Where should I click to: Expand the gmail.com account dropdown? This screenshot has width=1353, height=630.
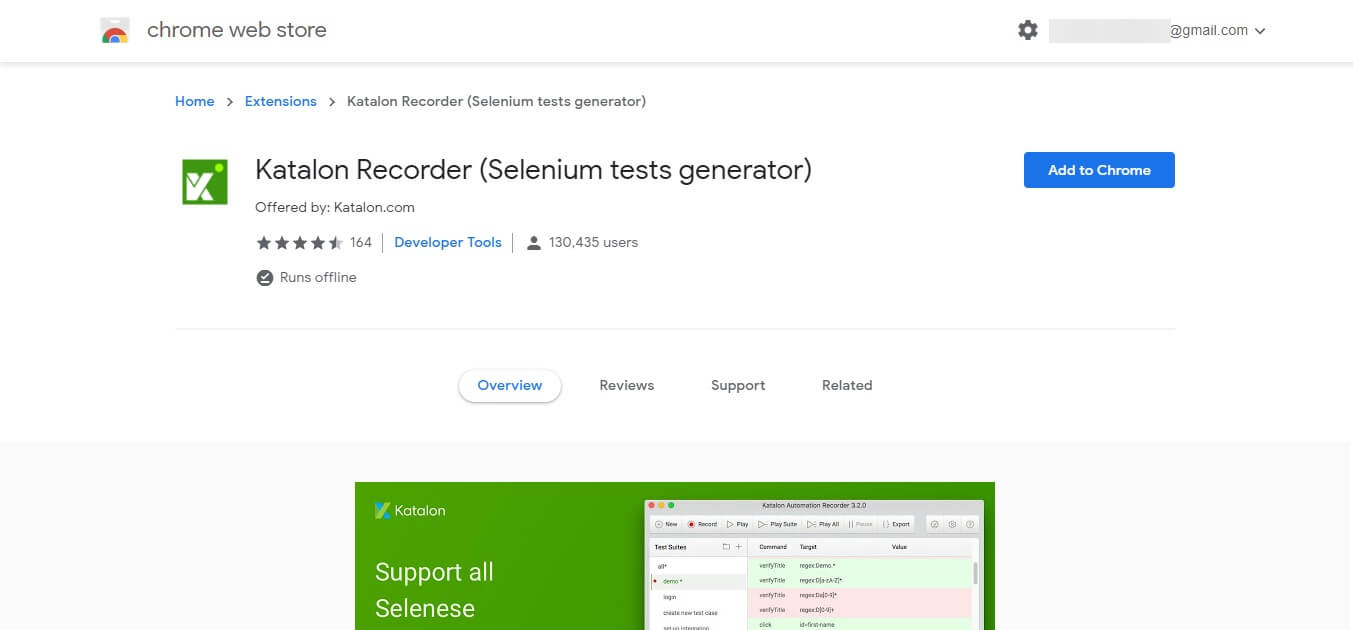point(1260,31)
